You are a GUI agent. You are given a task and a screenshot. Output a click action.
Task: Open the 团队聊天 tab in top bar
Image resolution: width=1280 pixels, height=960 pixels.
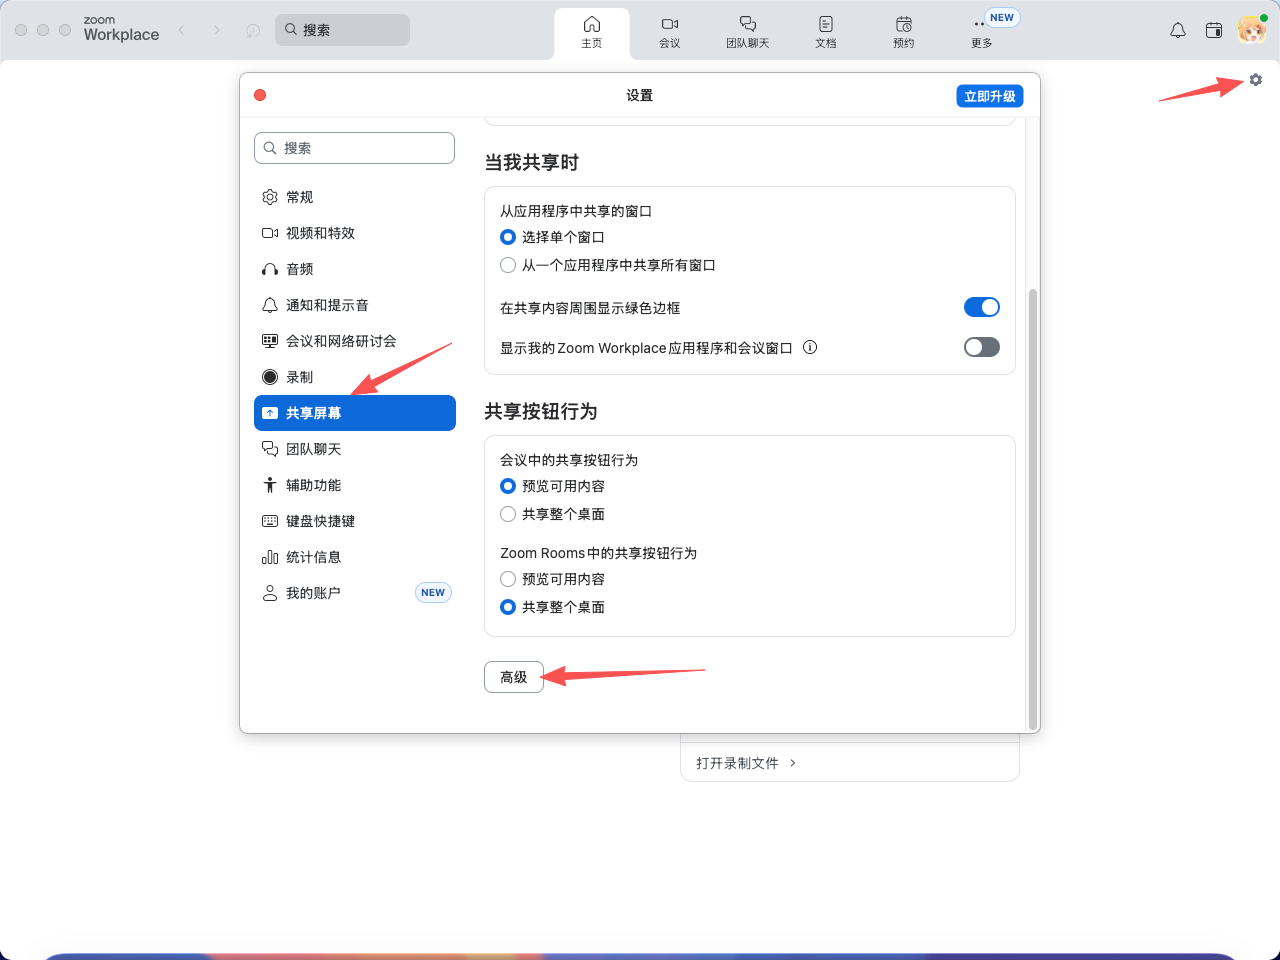[748, 33]
